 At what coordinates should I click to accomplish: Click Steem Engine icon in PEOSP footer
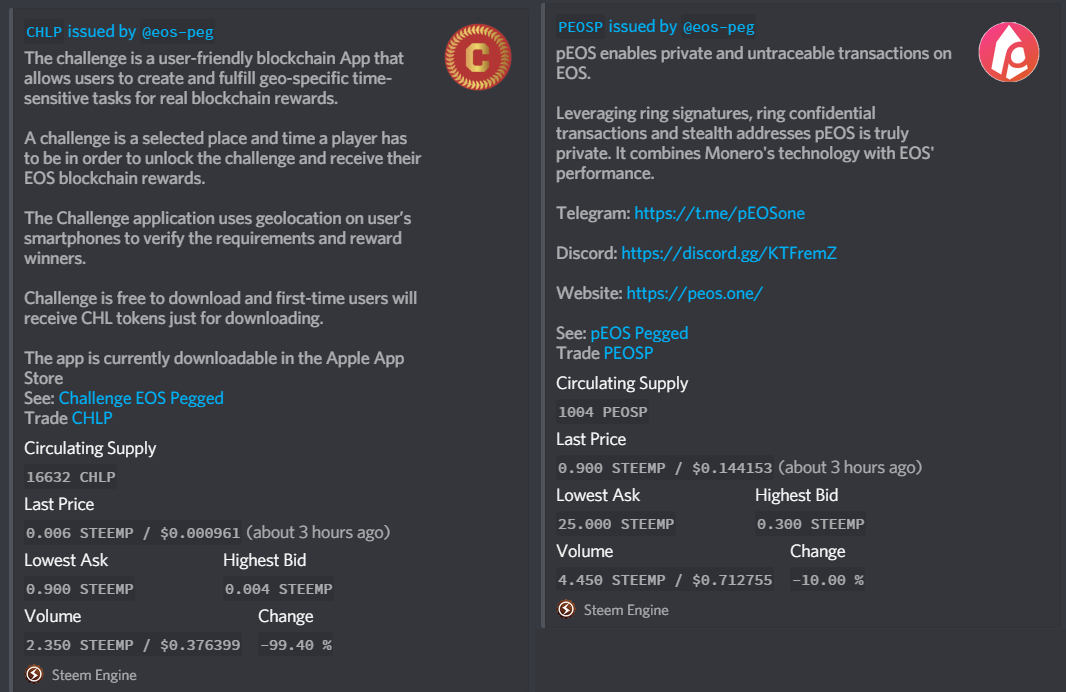[566, 609]
